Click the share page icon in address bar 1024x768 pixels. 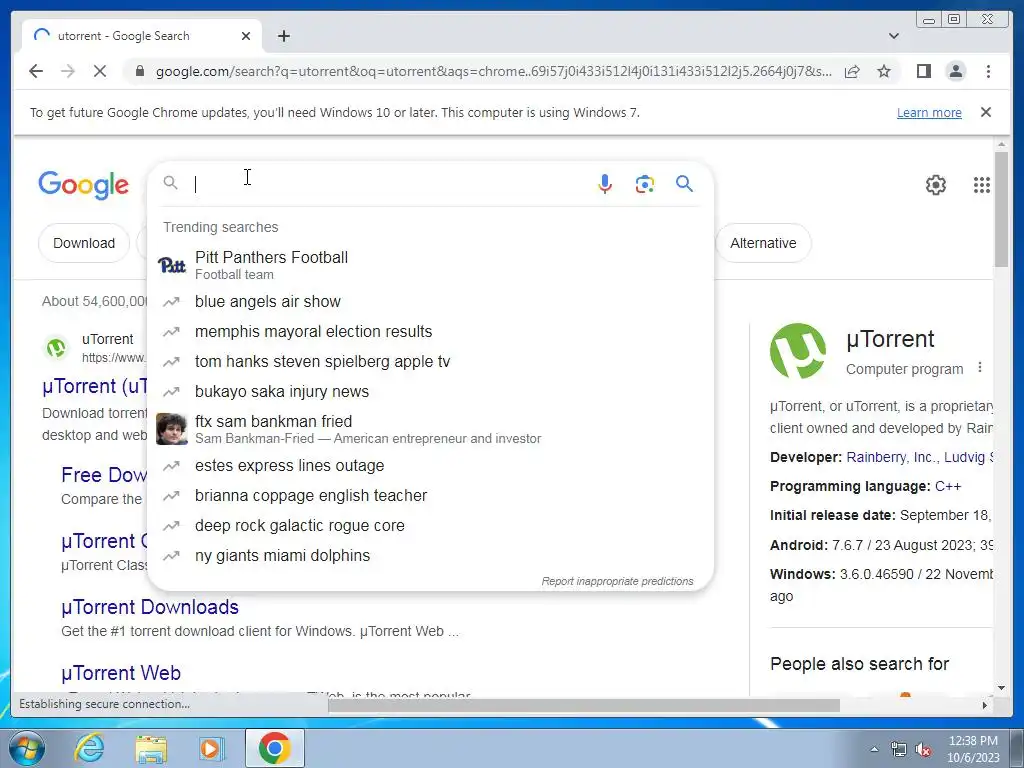click(x=852, y=71)
